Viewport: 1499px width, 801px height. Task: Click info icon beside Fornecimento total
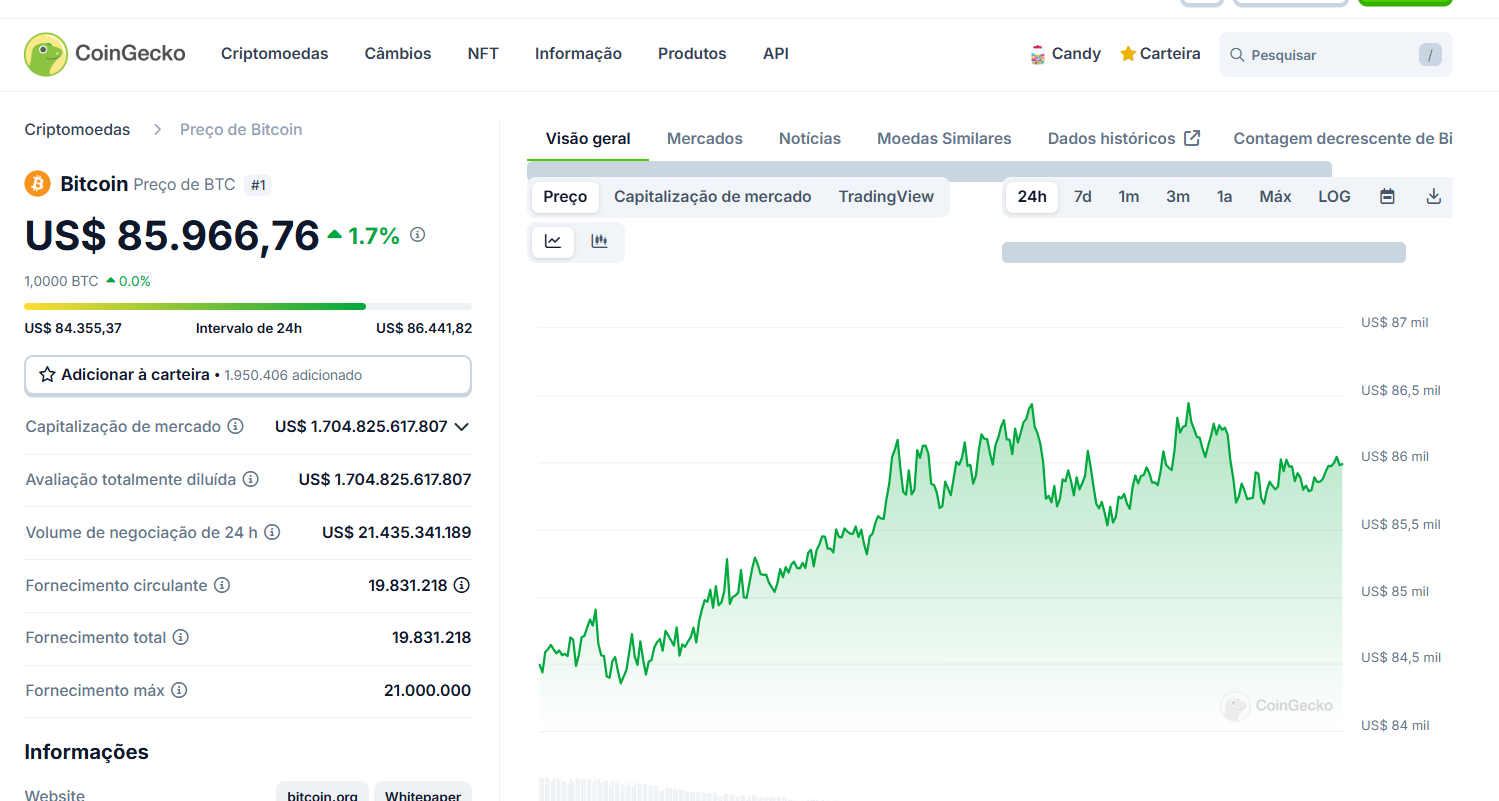tap(181, 637)
